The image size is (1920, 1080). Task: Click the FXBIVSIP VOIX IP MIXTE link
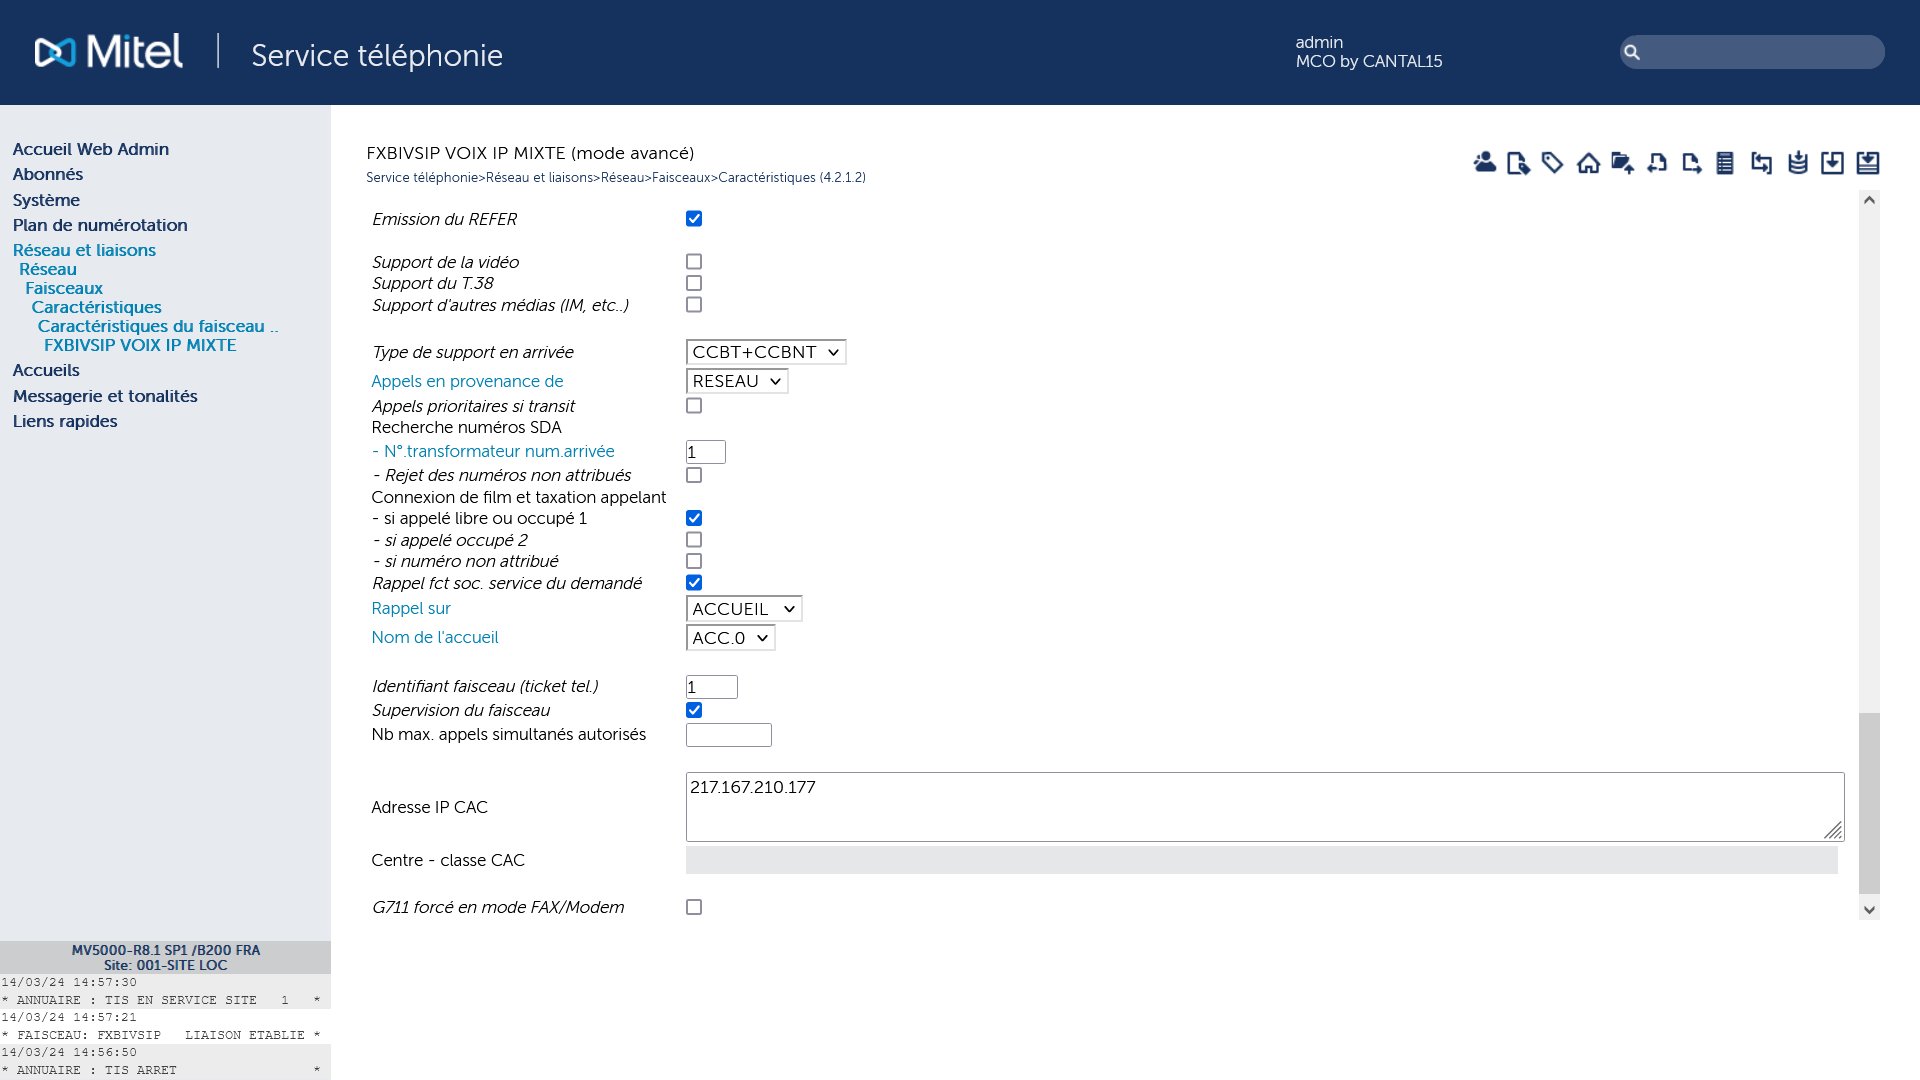pos(140,344)
